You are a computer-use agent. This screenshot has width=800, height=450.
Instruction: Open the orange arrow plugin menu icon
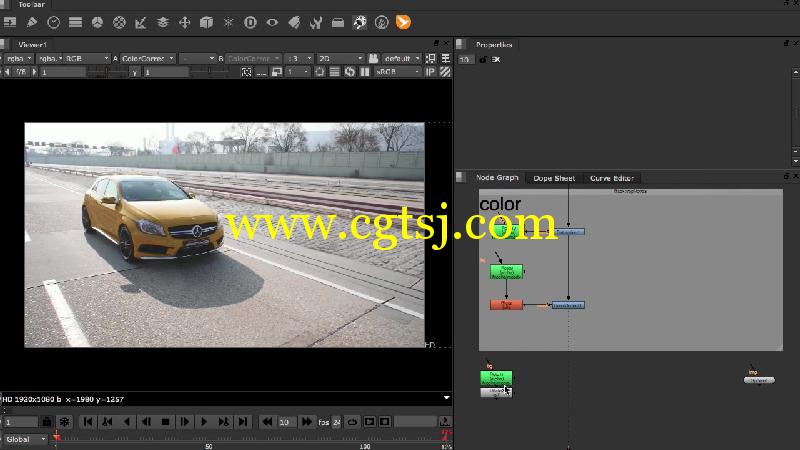point(403,22)
